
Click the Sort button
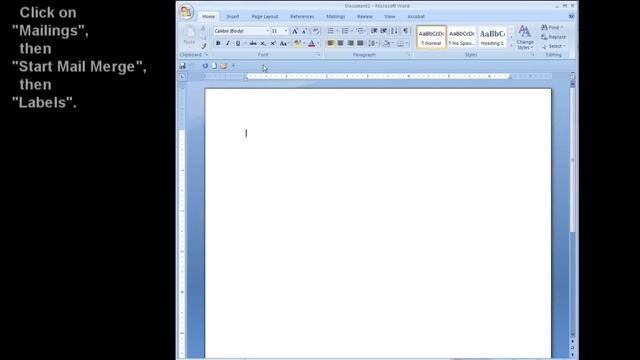click(394, 31)
